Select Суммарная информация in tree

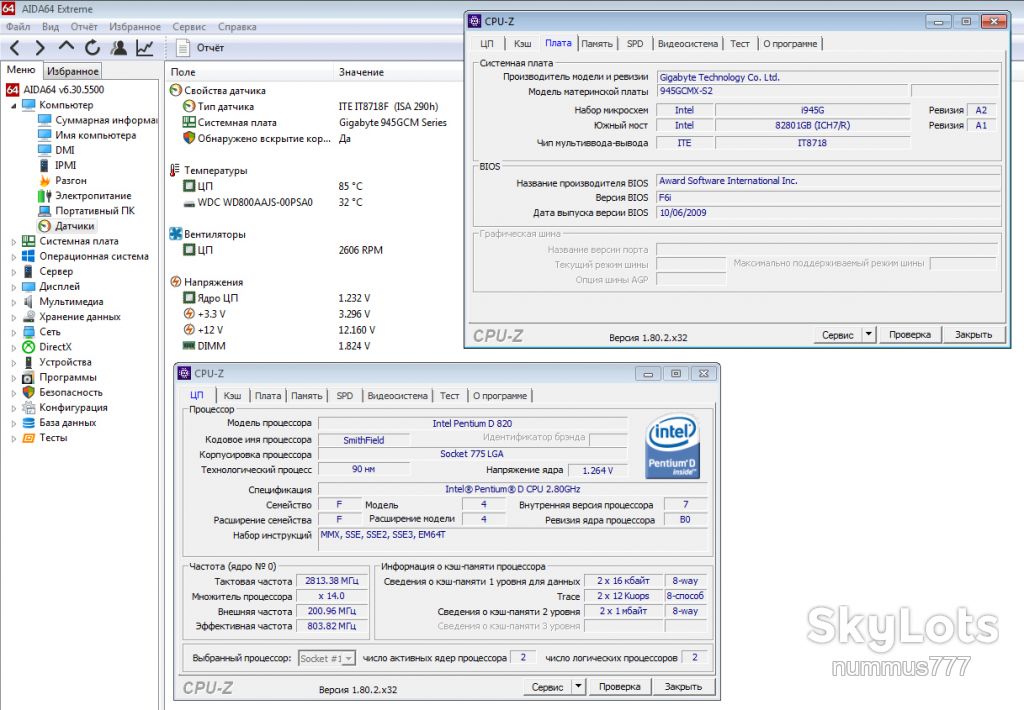click(97, 120)
